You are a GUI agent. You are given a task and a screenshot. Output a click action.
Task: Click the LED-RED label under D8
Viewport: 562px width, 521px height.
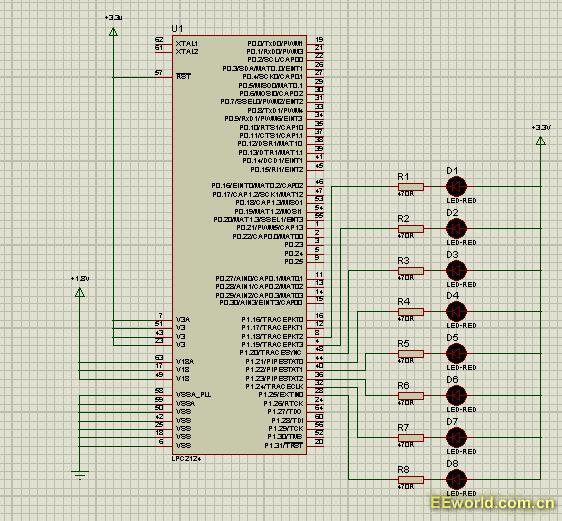click(x=461, y=493)
